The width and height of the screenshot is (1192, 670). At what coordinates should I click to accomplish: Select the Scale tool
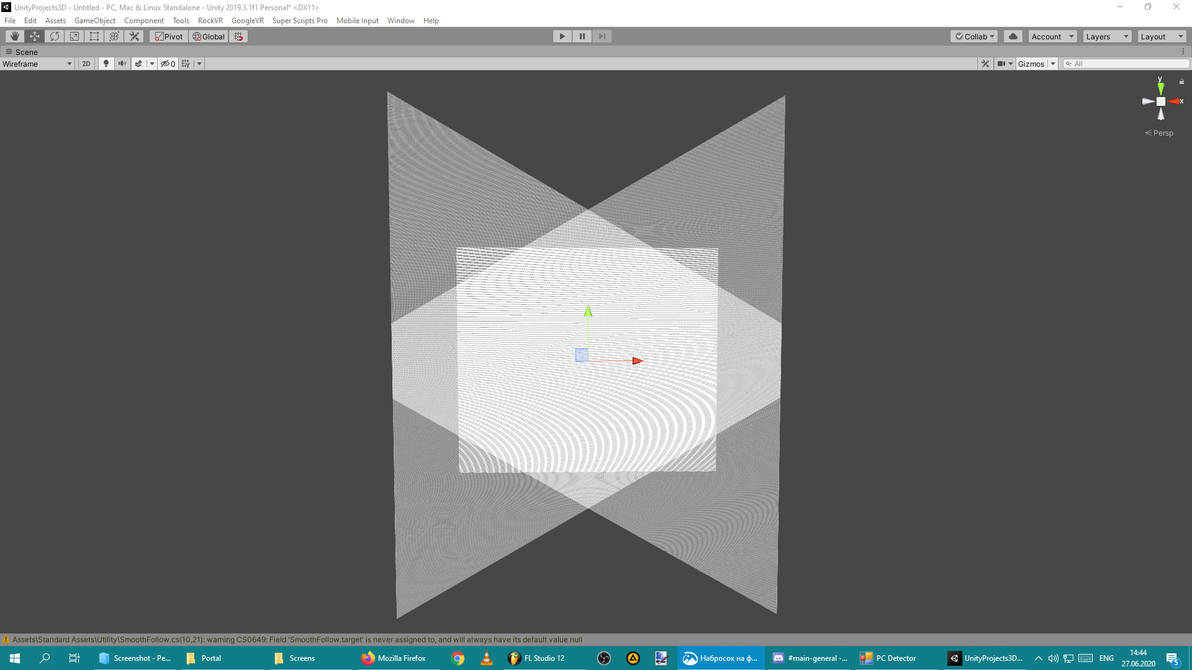pyautogui.click(x=74, y=36)
